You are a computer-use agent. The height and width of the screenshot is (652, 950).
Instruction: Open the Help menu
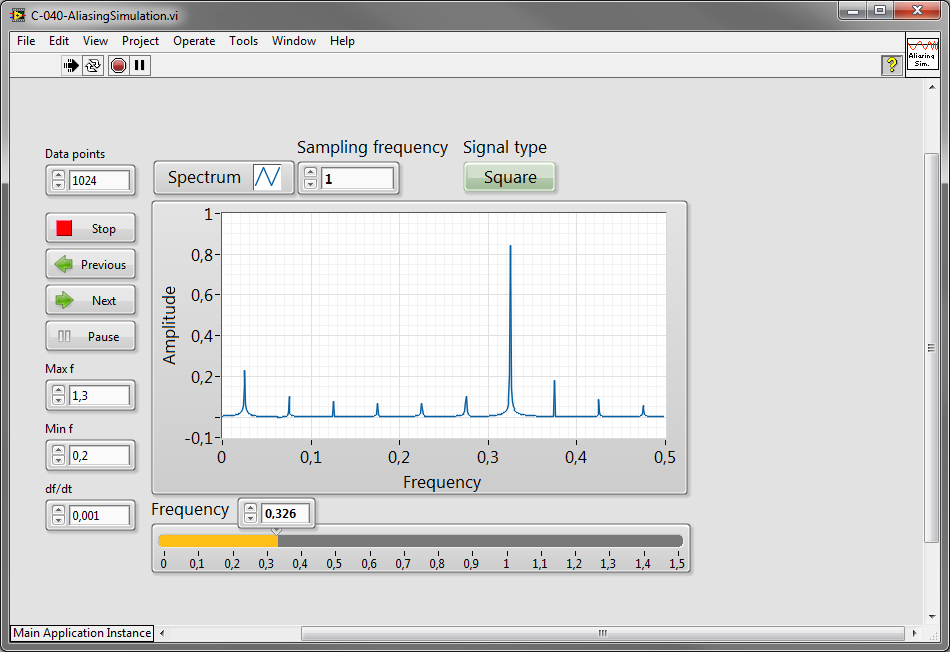click(x=342, y=41)
